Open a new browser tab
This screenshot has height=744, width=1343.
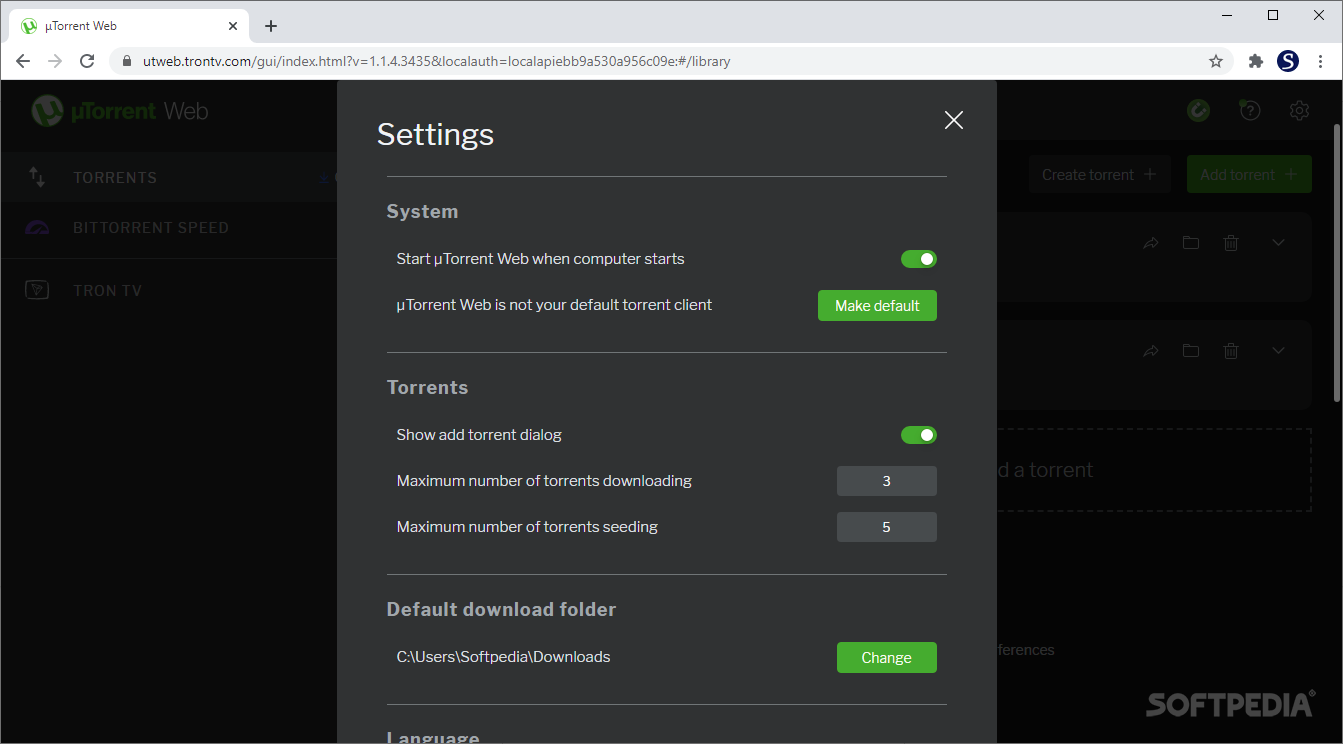click(x=271, y=26)
